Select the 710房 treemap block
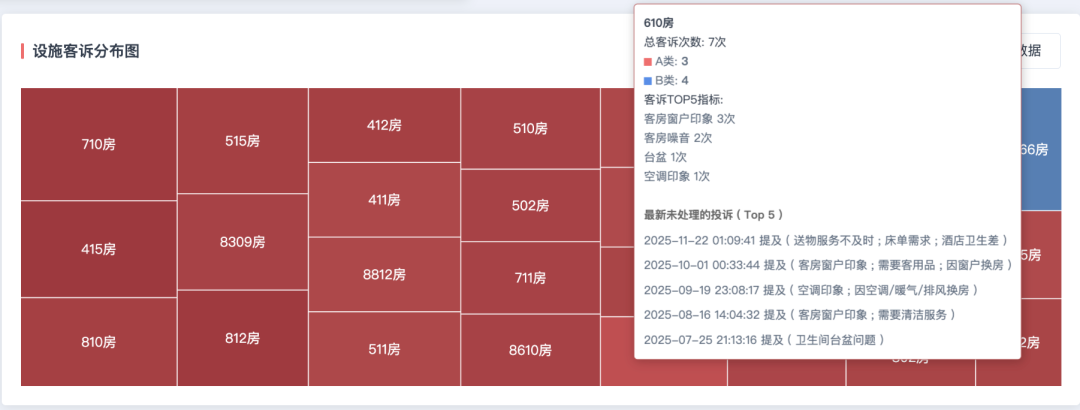1080x410 pixels. coord(99,144)
